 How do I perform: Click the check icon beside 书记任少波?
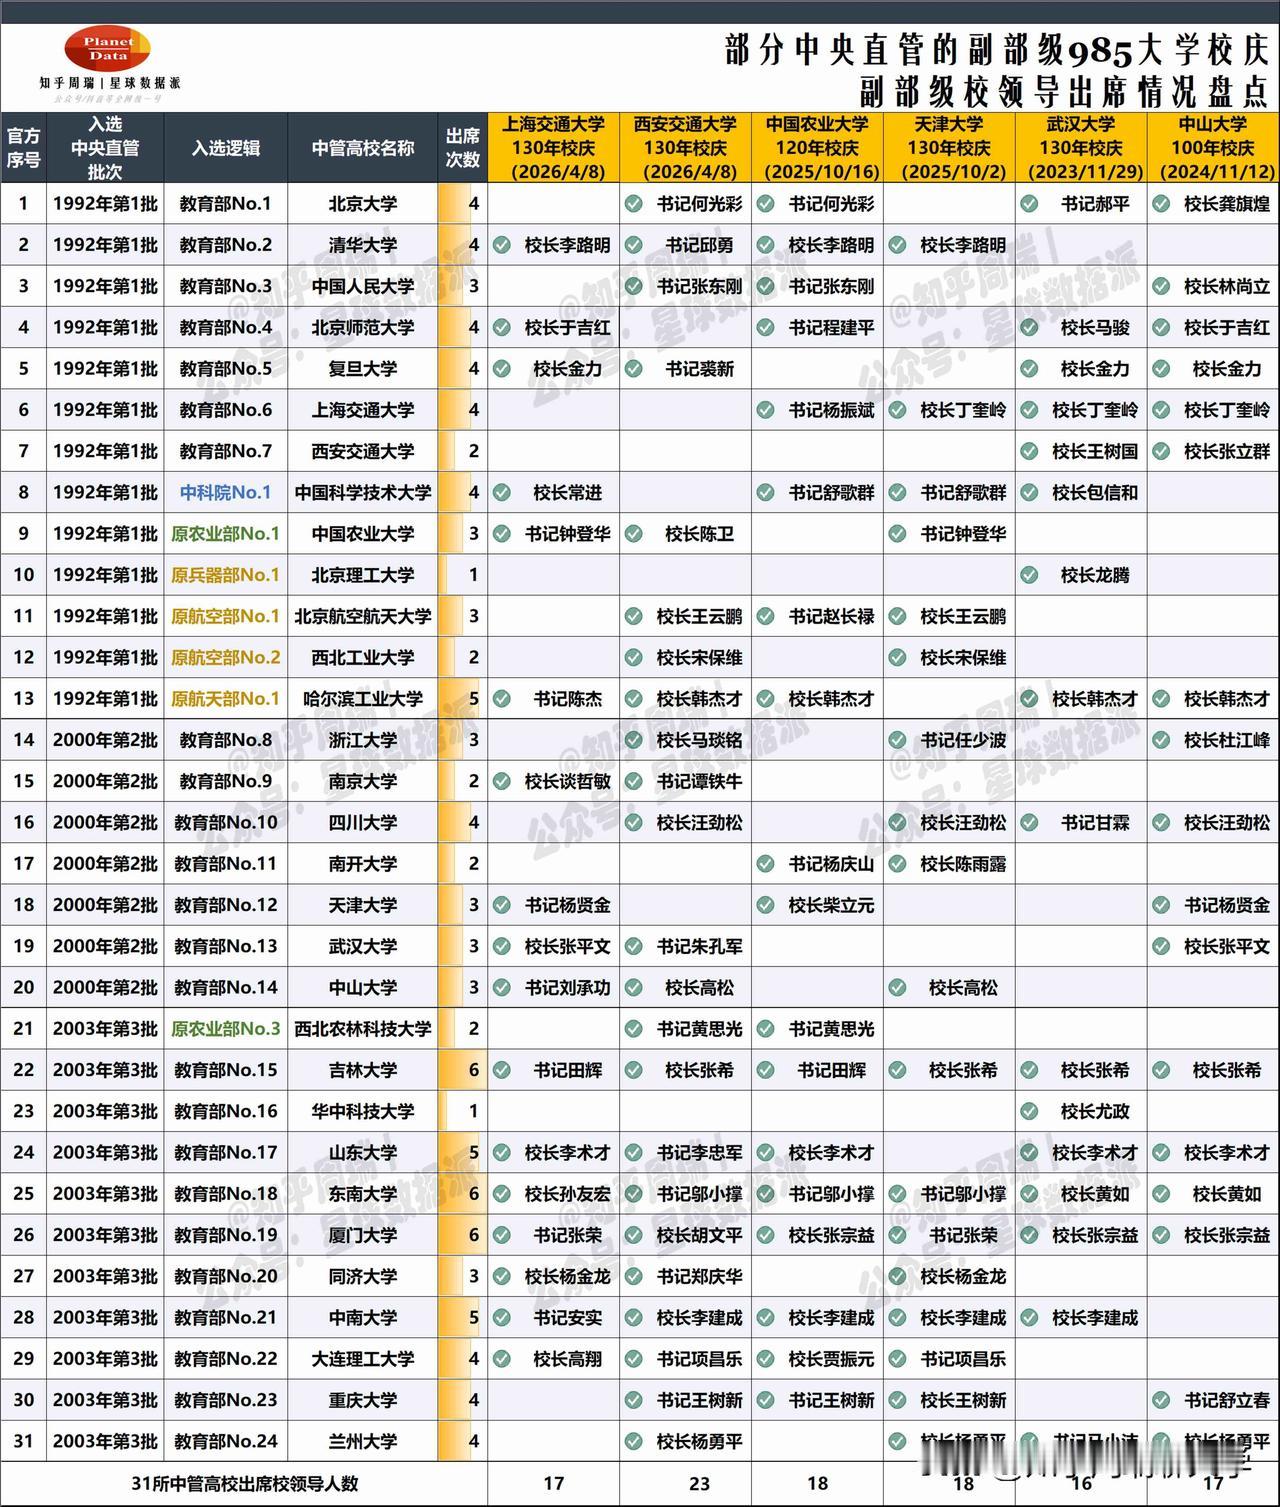pyautogui.click(x=897, y=740)
